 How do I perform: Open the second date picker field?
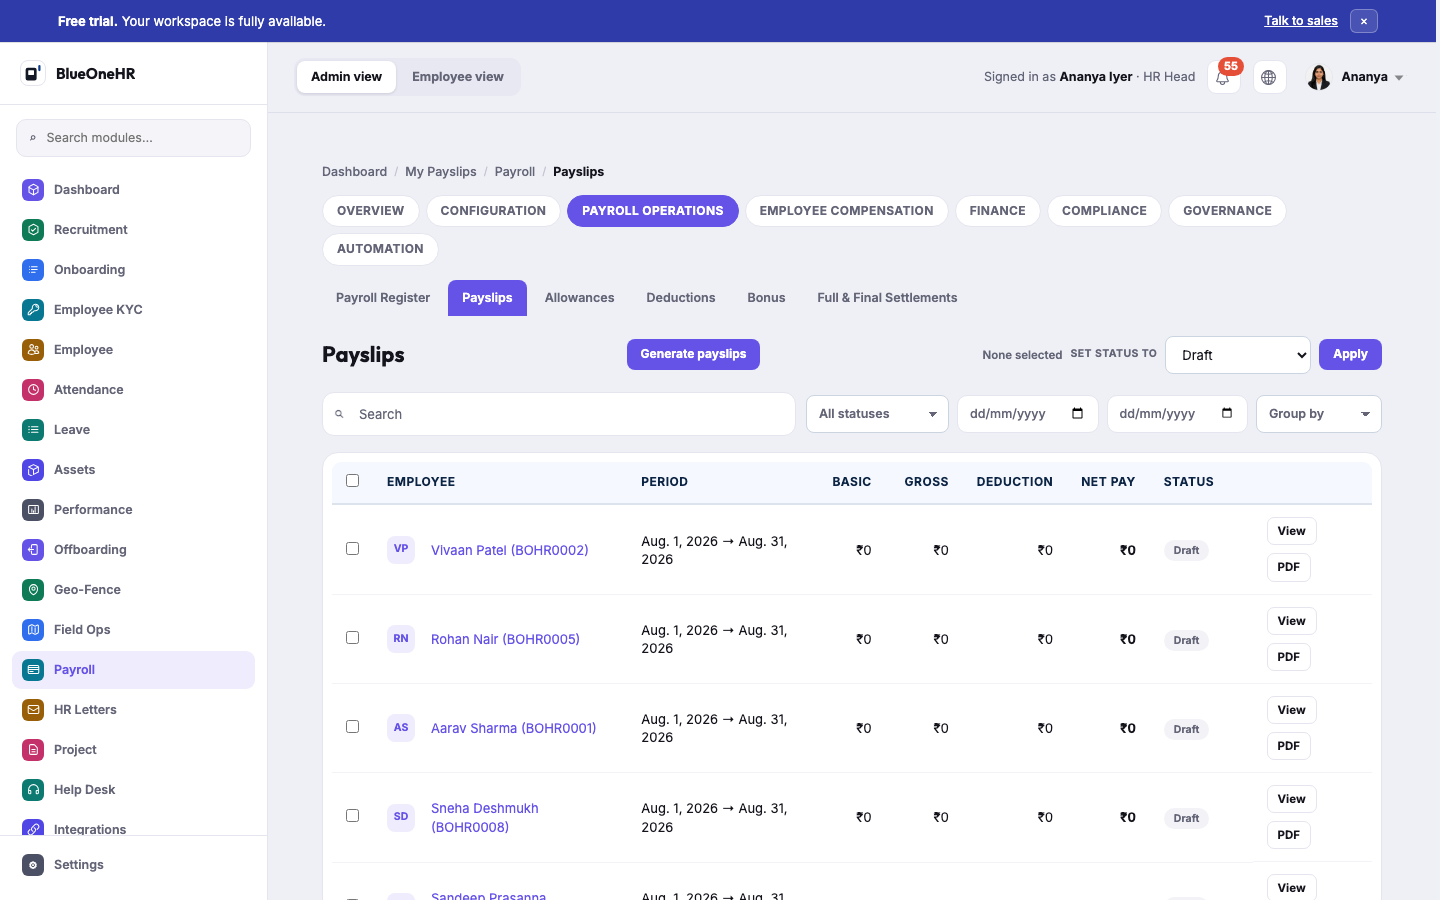tap(1177, 414)
